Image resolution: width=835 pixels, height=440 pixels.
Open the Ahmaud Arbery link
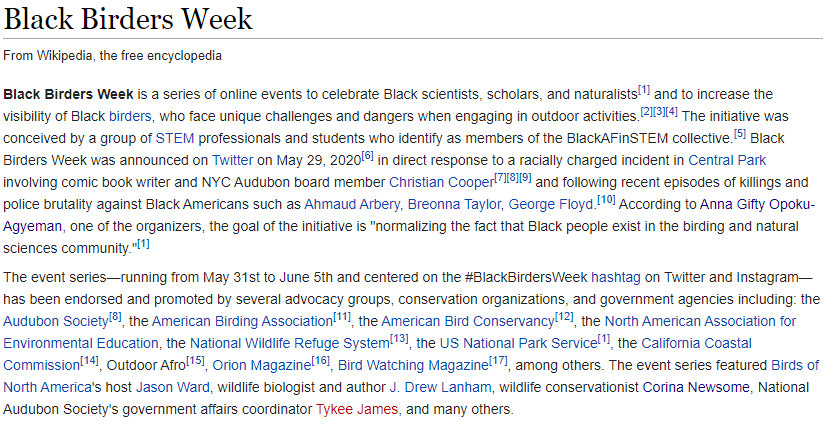click(x=351, y=205)
